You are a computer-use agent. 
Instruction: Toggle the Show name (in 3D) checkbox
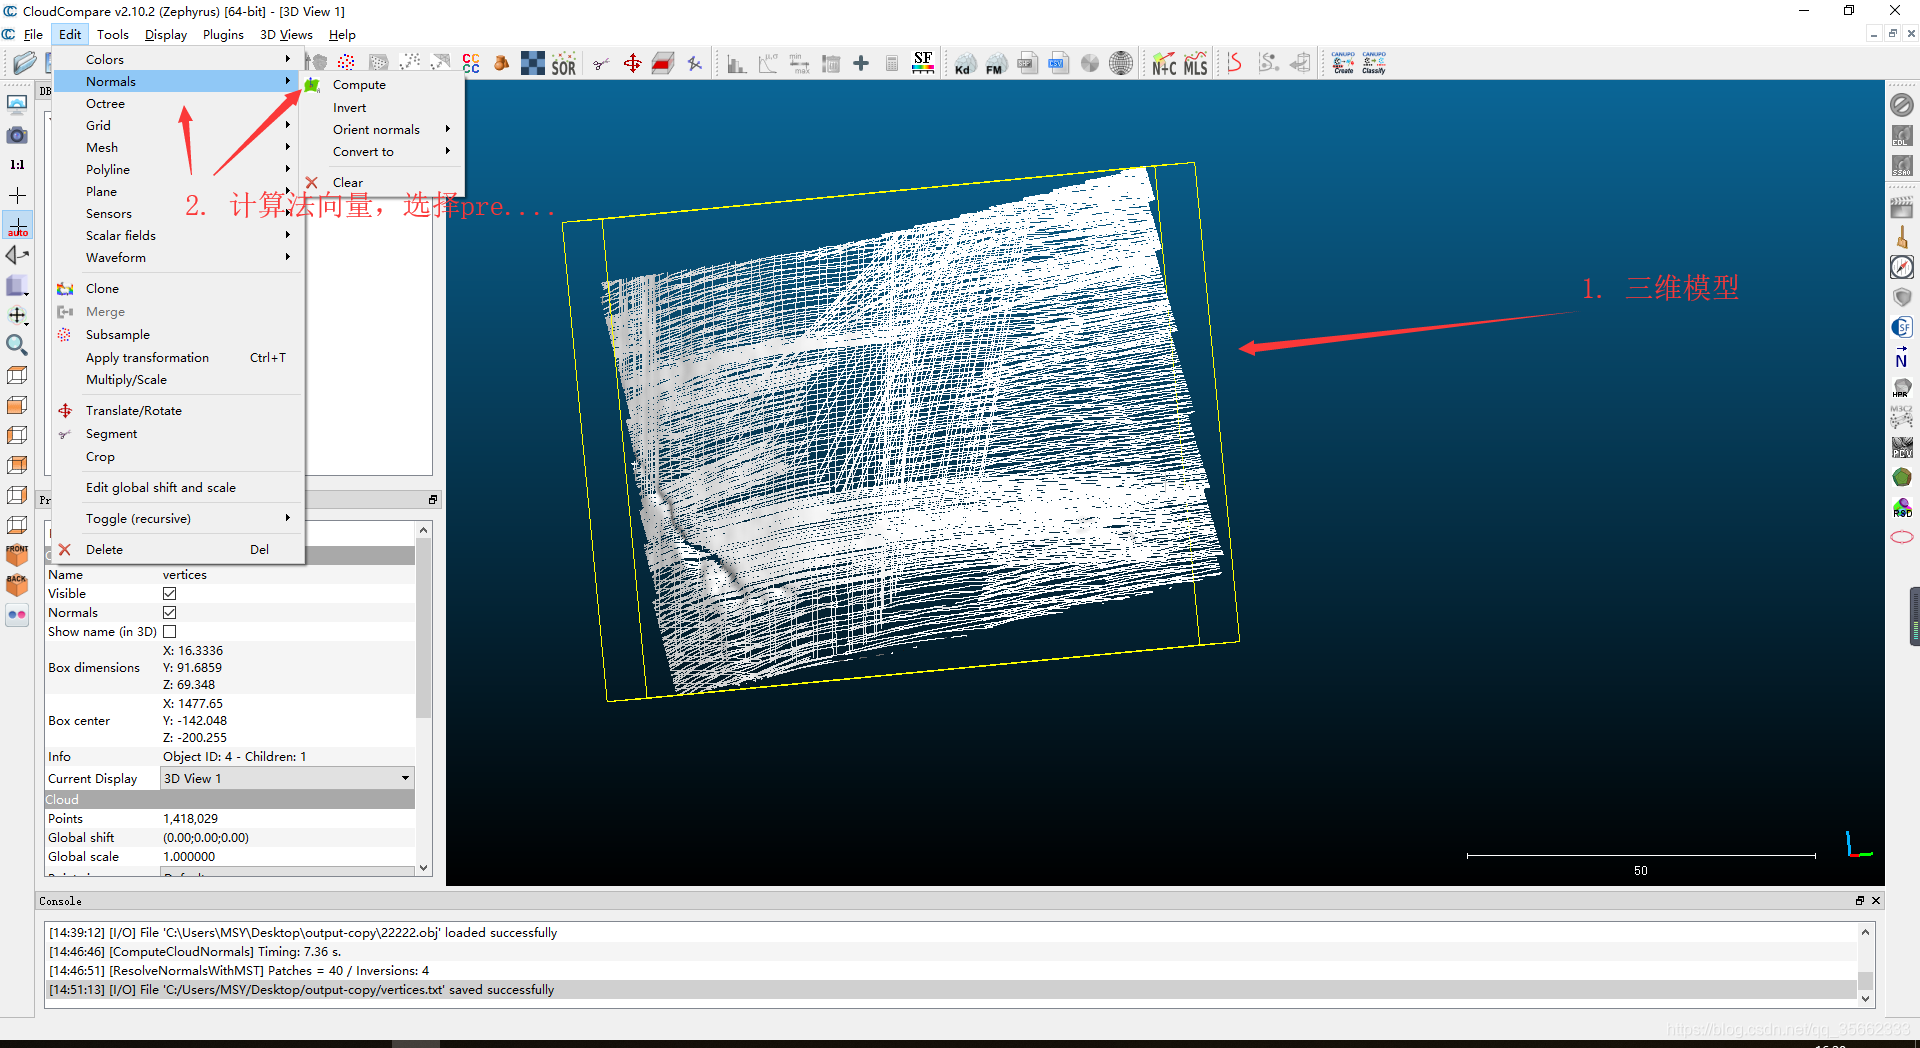coord(170,632)
